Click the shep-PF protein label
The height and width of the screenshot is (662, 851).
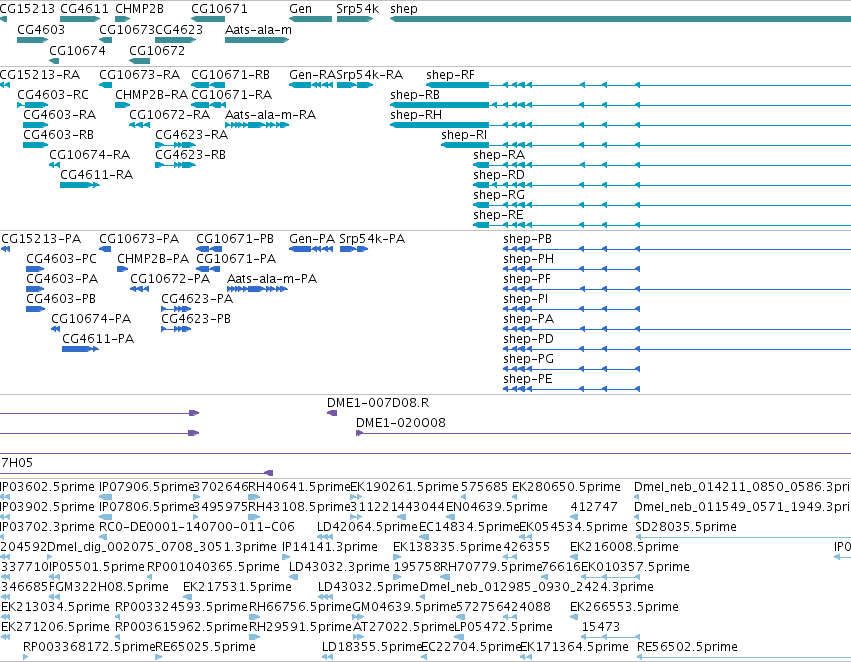(x=527, y=279)
